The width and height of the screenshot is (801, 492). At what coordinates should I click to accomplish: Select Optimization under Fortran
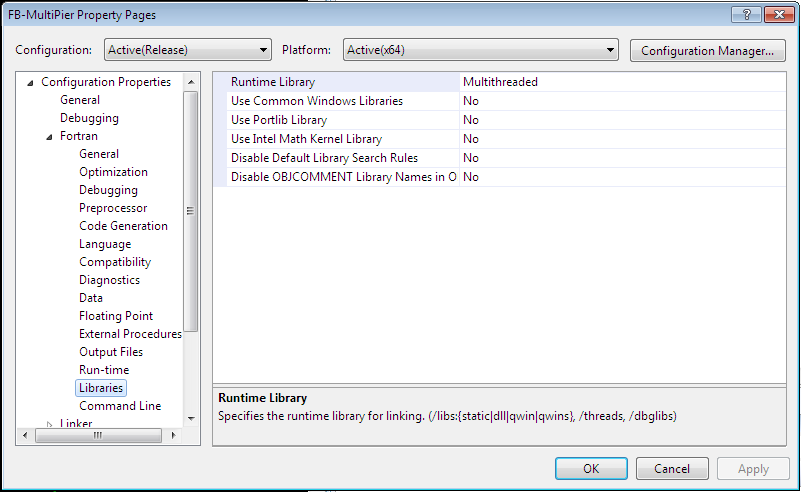pyautogui.click(x=113, y=172)
